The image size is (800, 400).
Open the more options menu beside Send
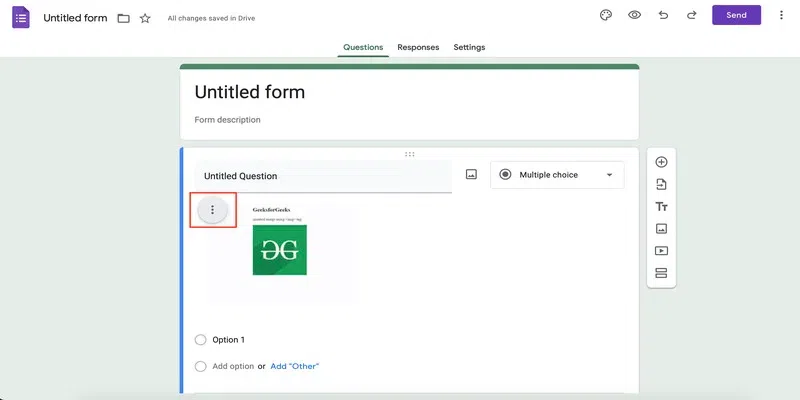[781, 15]
